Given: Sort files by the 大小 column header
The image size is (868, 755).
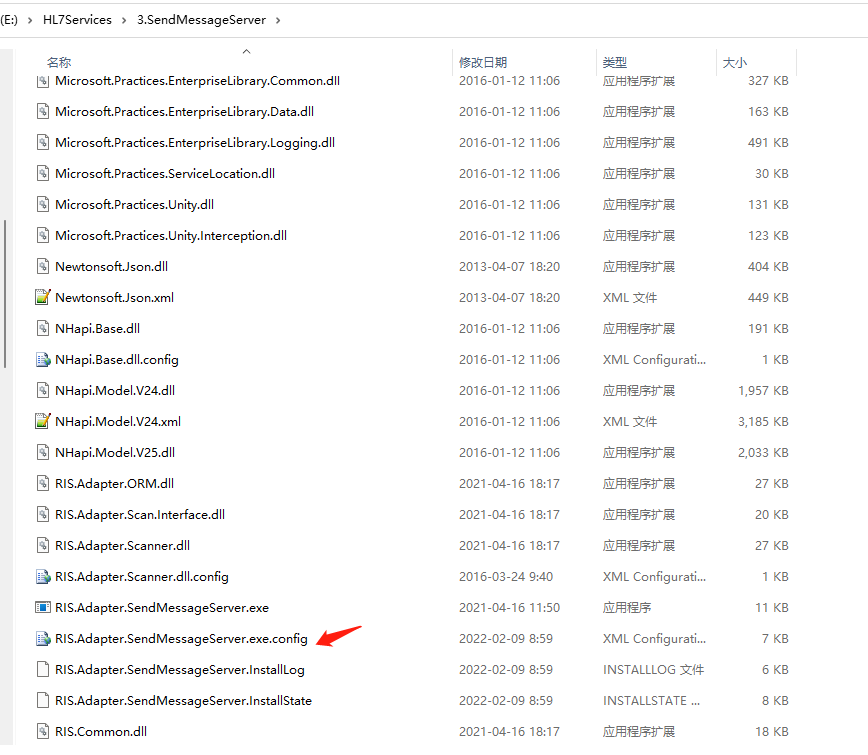Looking at the screenshot, I should coord(735,63).
